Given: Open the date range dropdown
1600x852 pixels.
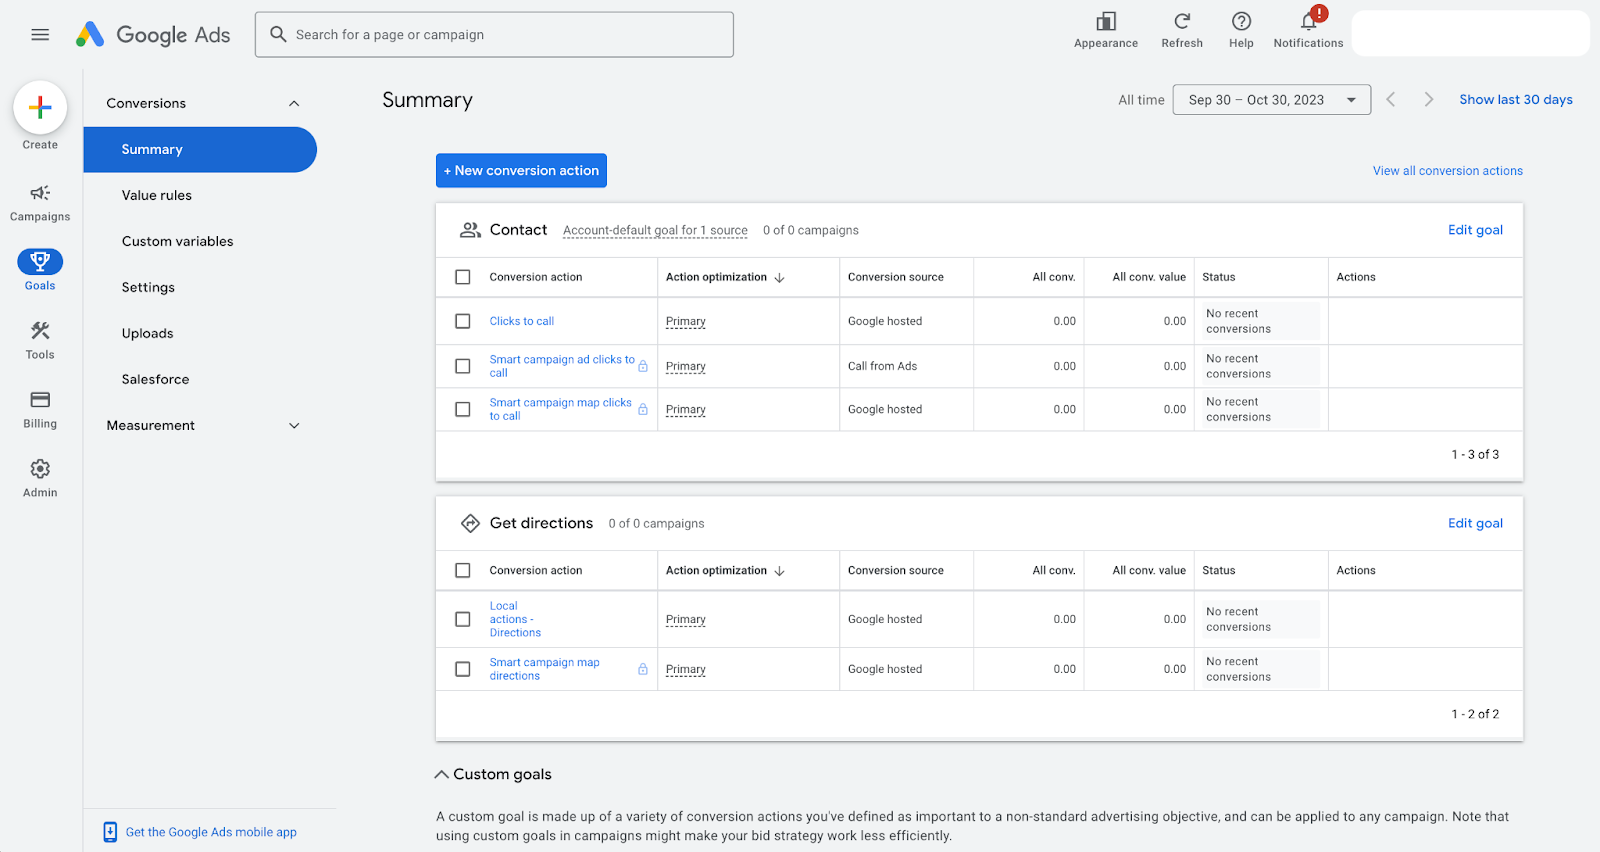Looking at the screenshot, I should [x=1272, y=100].
